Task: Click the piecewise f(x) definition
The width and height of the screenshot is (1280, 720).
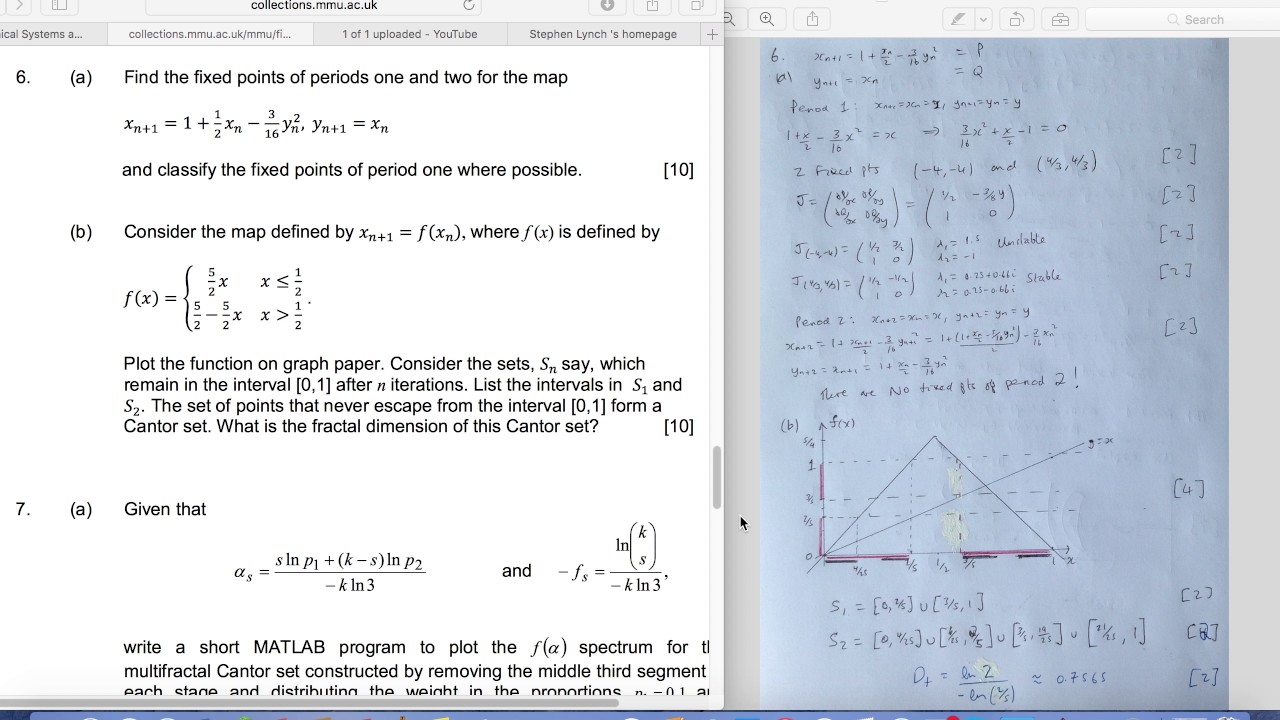Action: 217,298
